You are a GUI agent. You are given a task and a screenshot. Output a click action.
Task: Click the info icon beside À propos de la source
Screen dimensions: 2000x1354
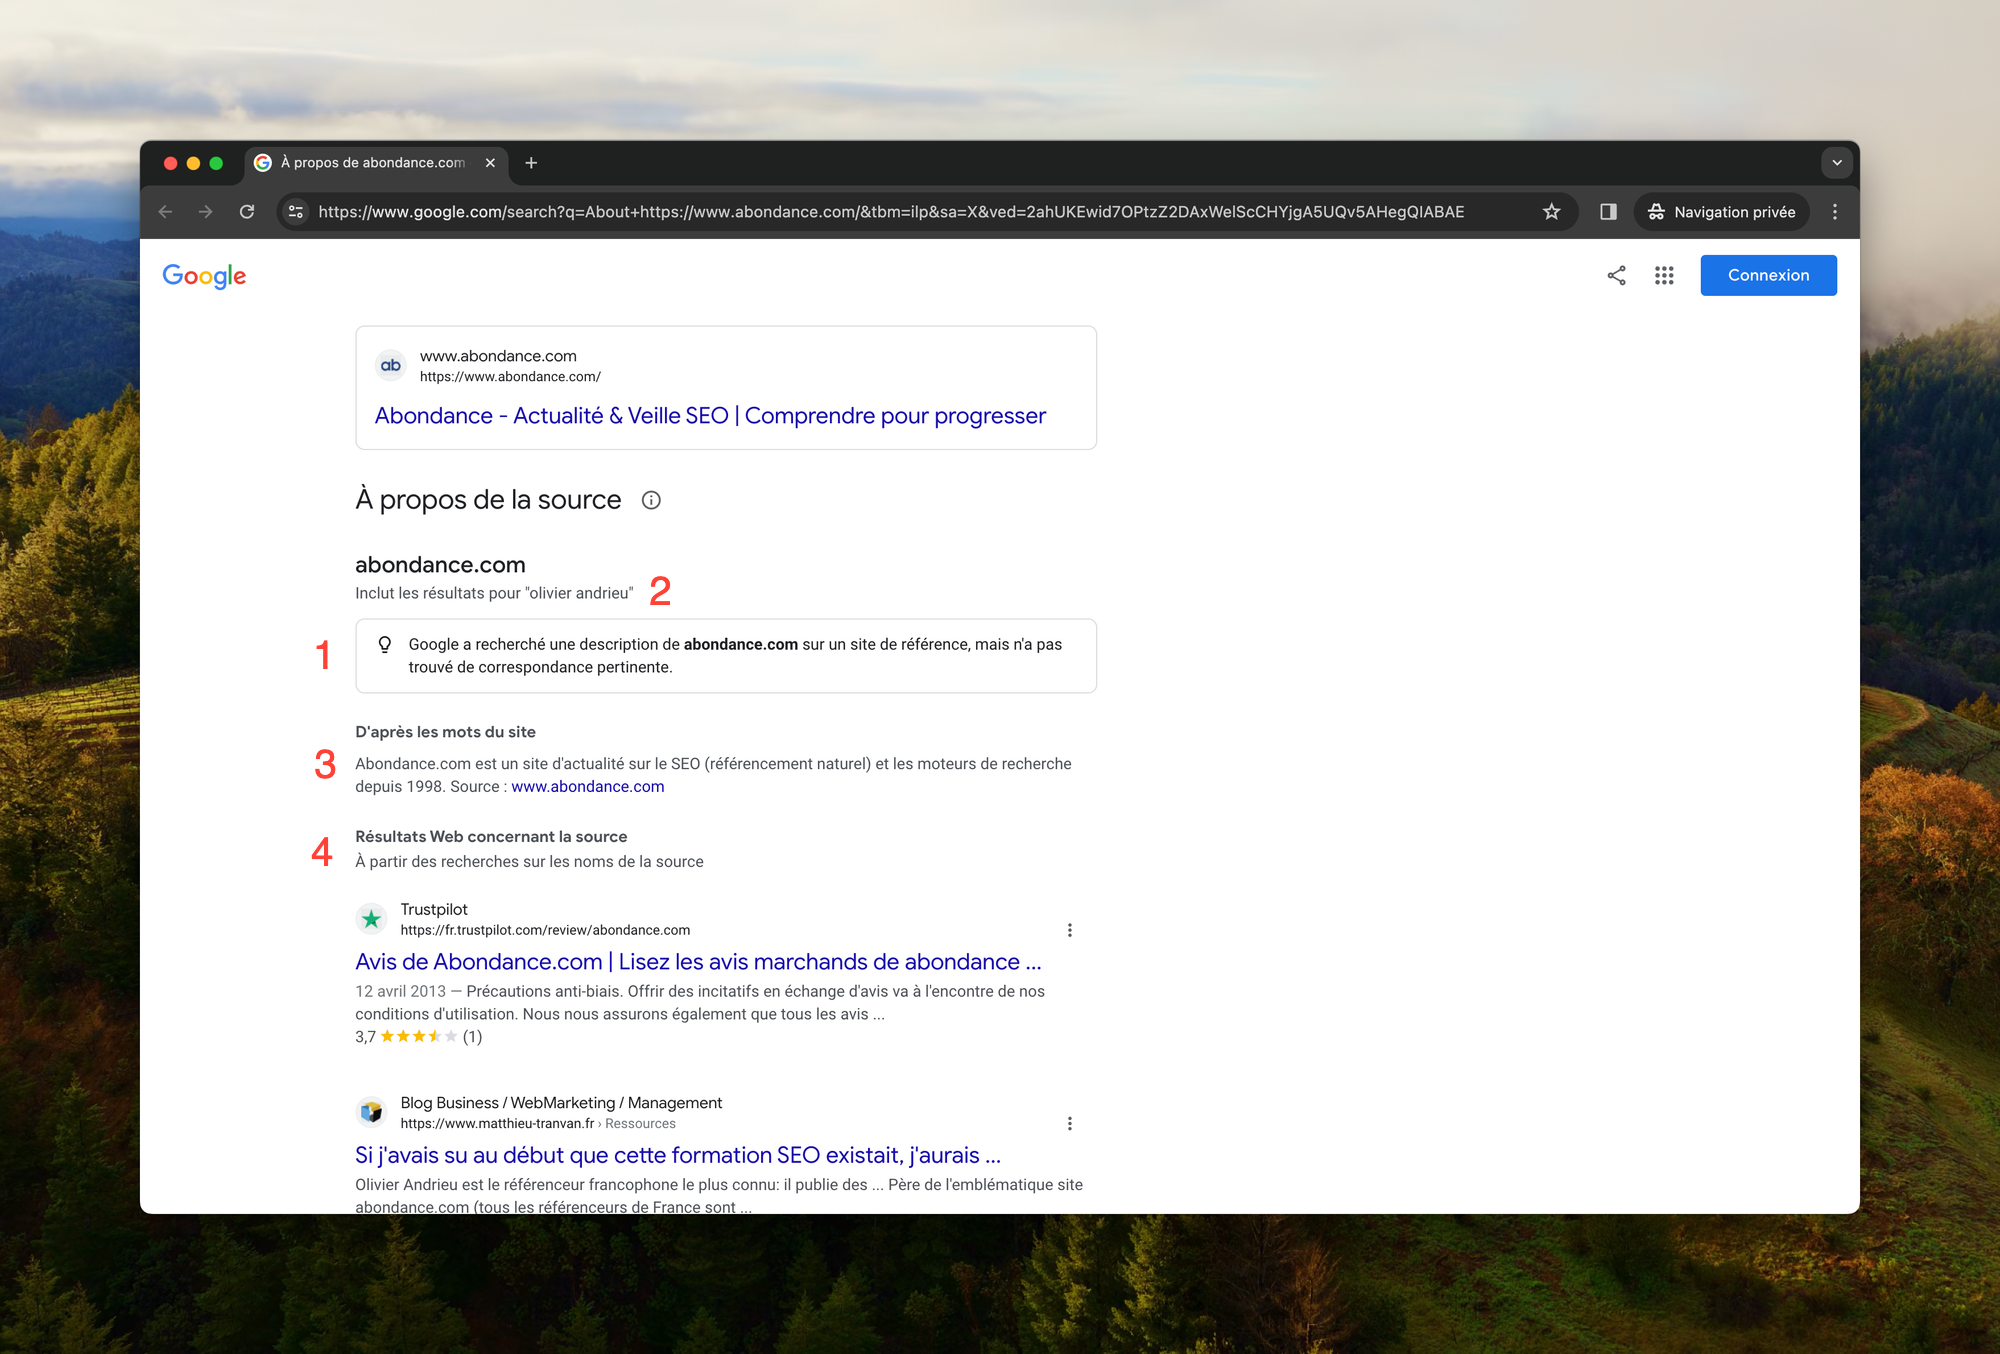click(651, 500)
